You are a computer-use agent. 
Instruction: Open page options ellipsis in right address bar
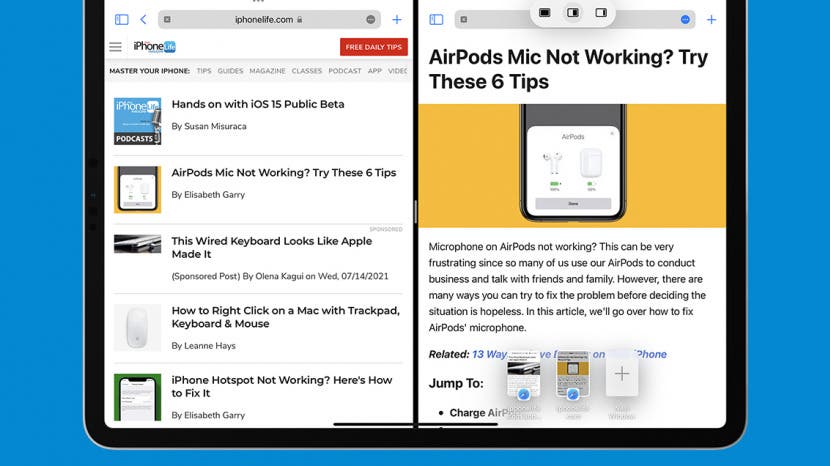pos(685,20)
